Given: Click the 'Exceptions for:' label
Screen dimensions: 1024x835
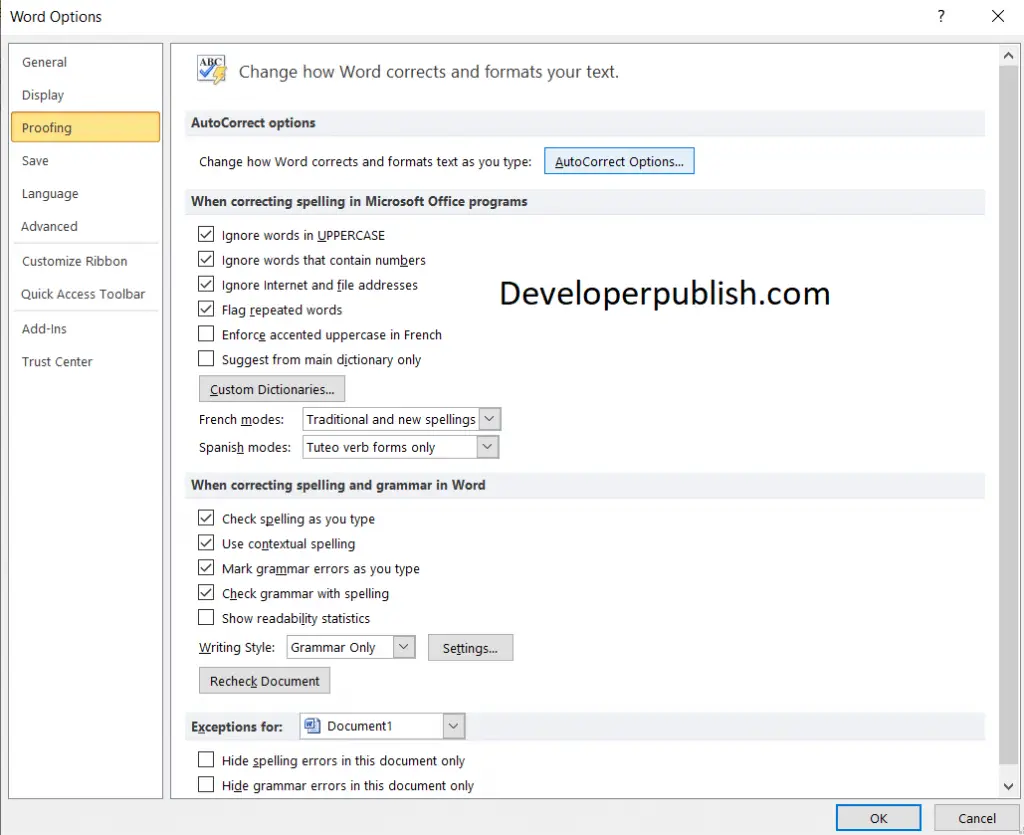Looking at the screenshot, I should point(237,727).
